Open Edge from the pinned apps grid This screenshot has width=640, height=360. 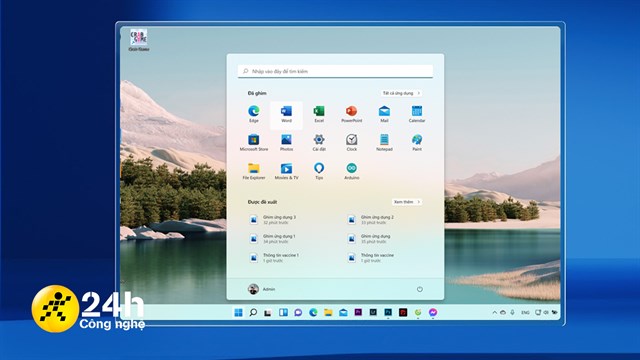[x=253, y=114]
